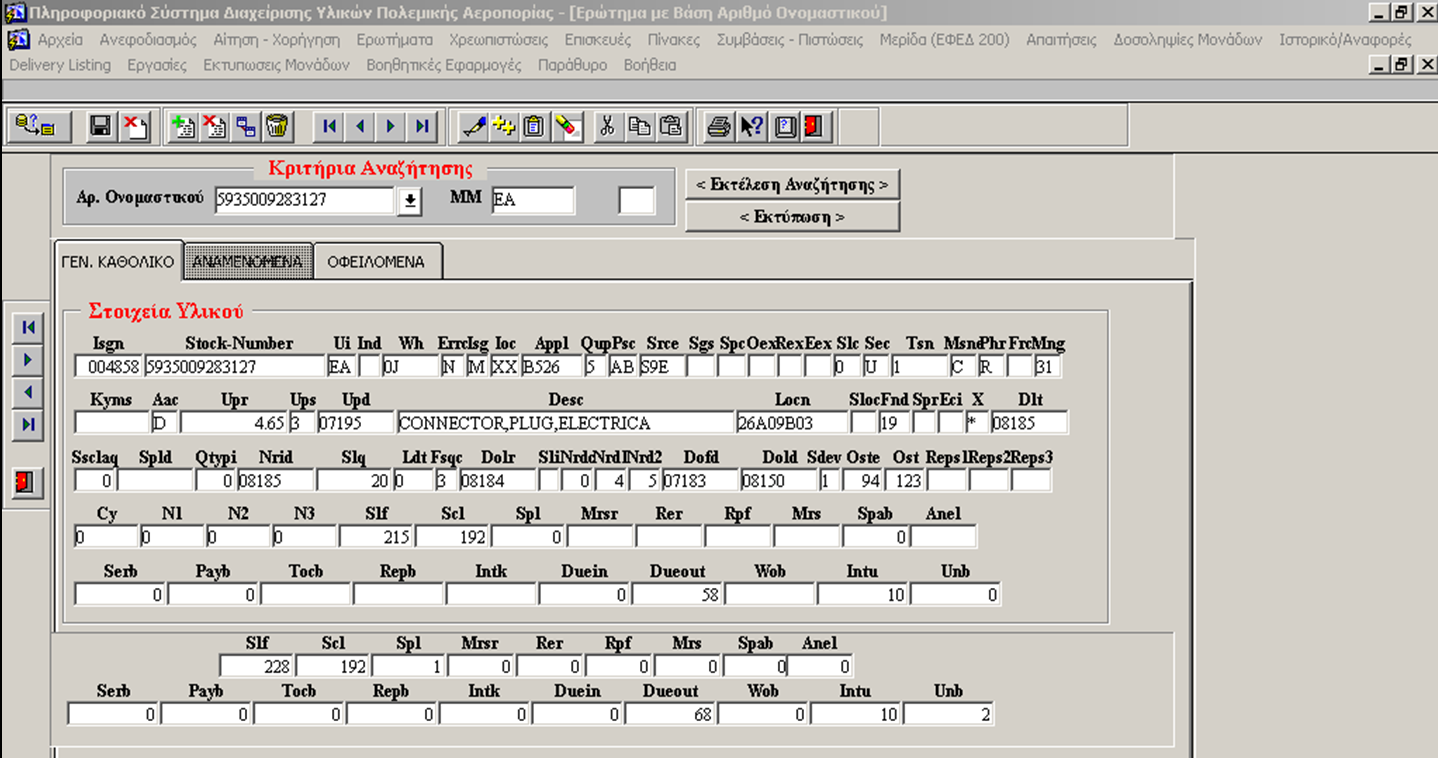
Task: Click the green plus insert record icon
Action: coord(183,126)
